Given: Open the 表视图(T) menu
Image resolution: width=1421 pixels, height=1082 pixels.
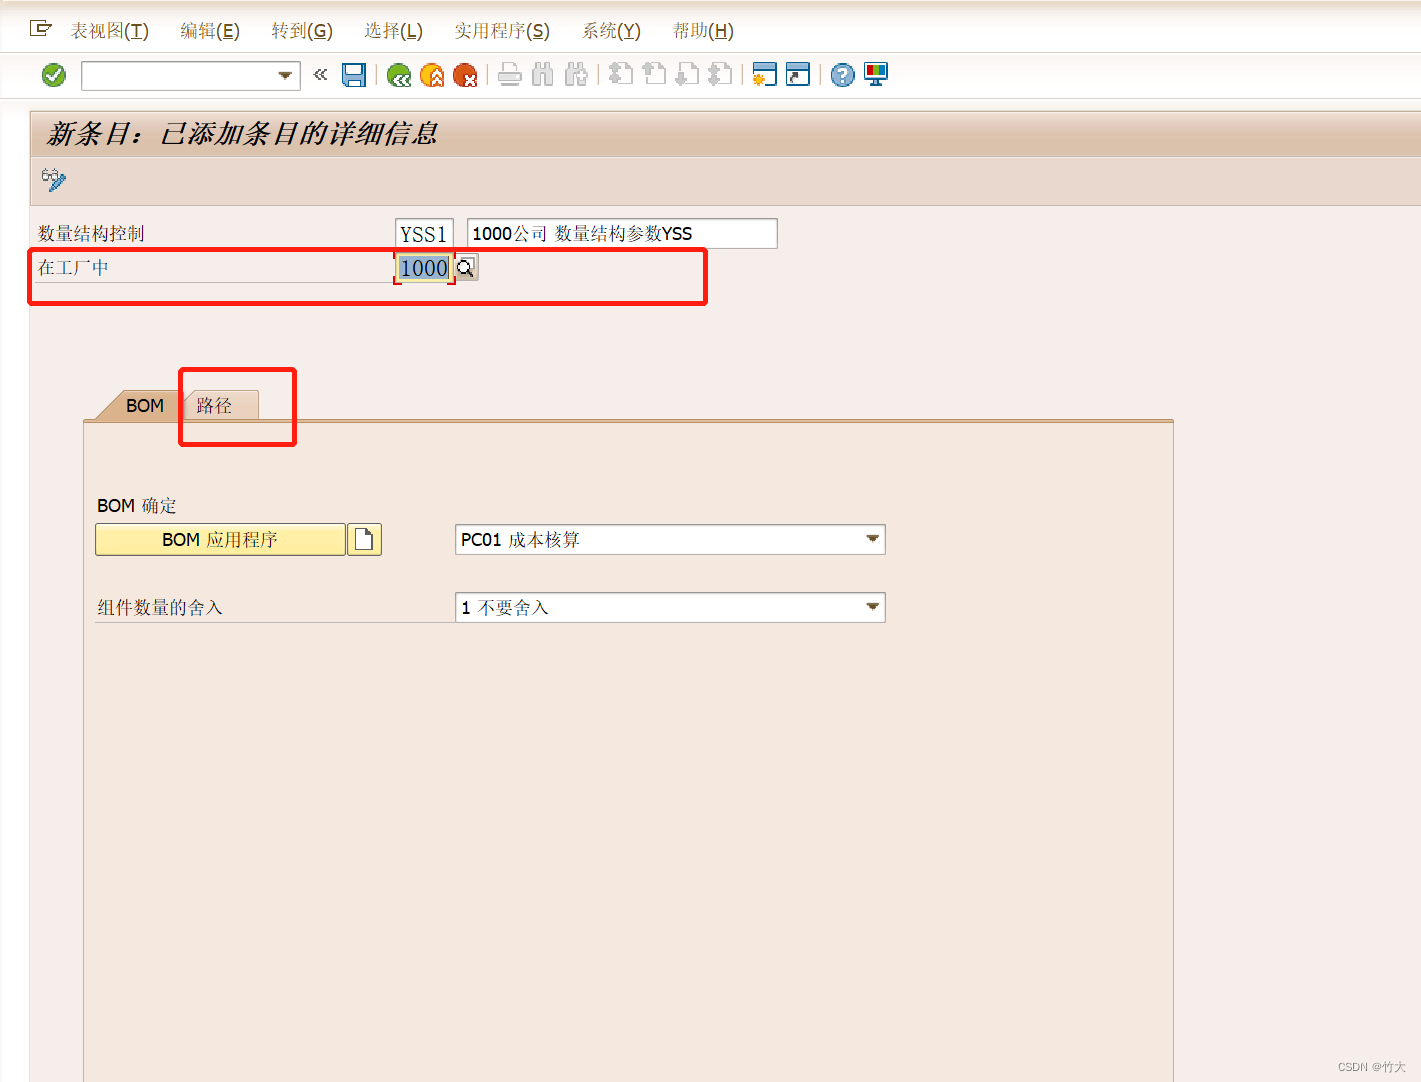Looking at the screenshot, I should 110,31.
